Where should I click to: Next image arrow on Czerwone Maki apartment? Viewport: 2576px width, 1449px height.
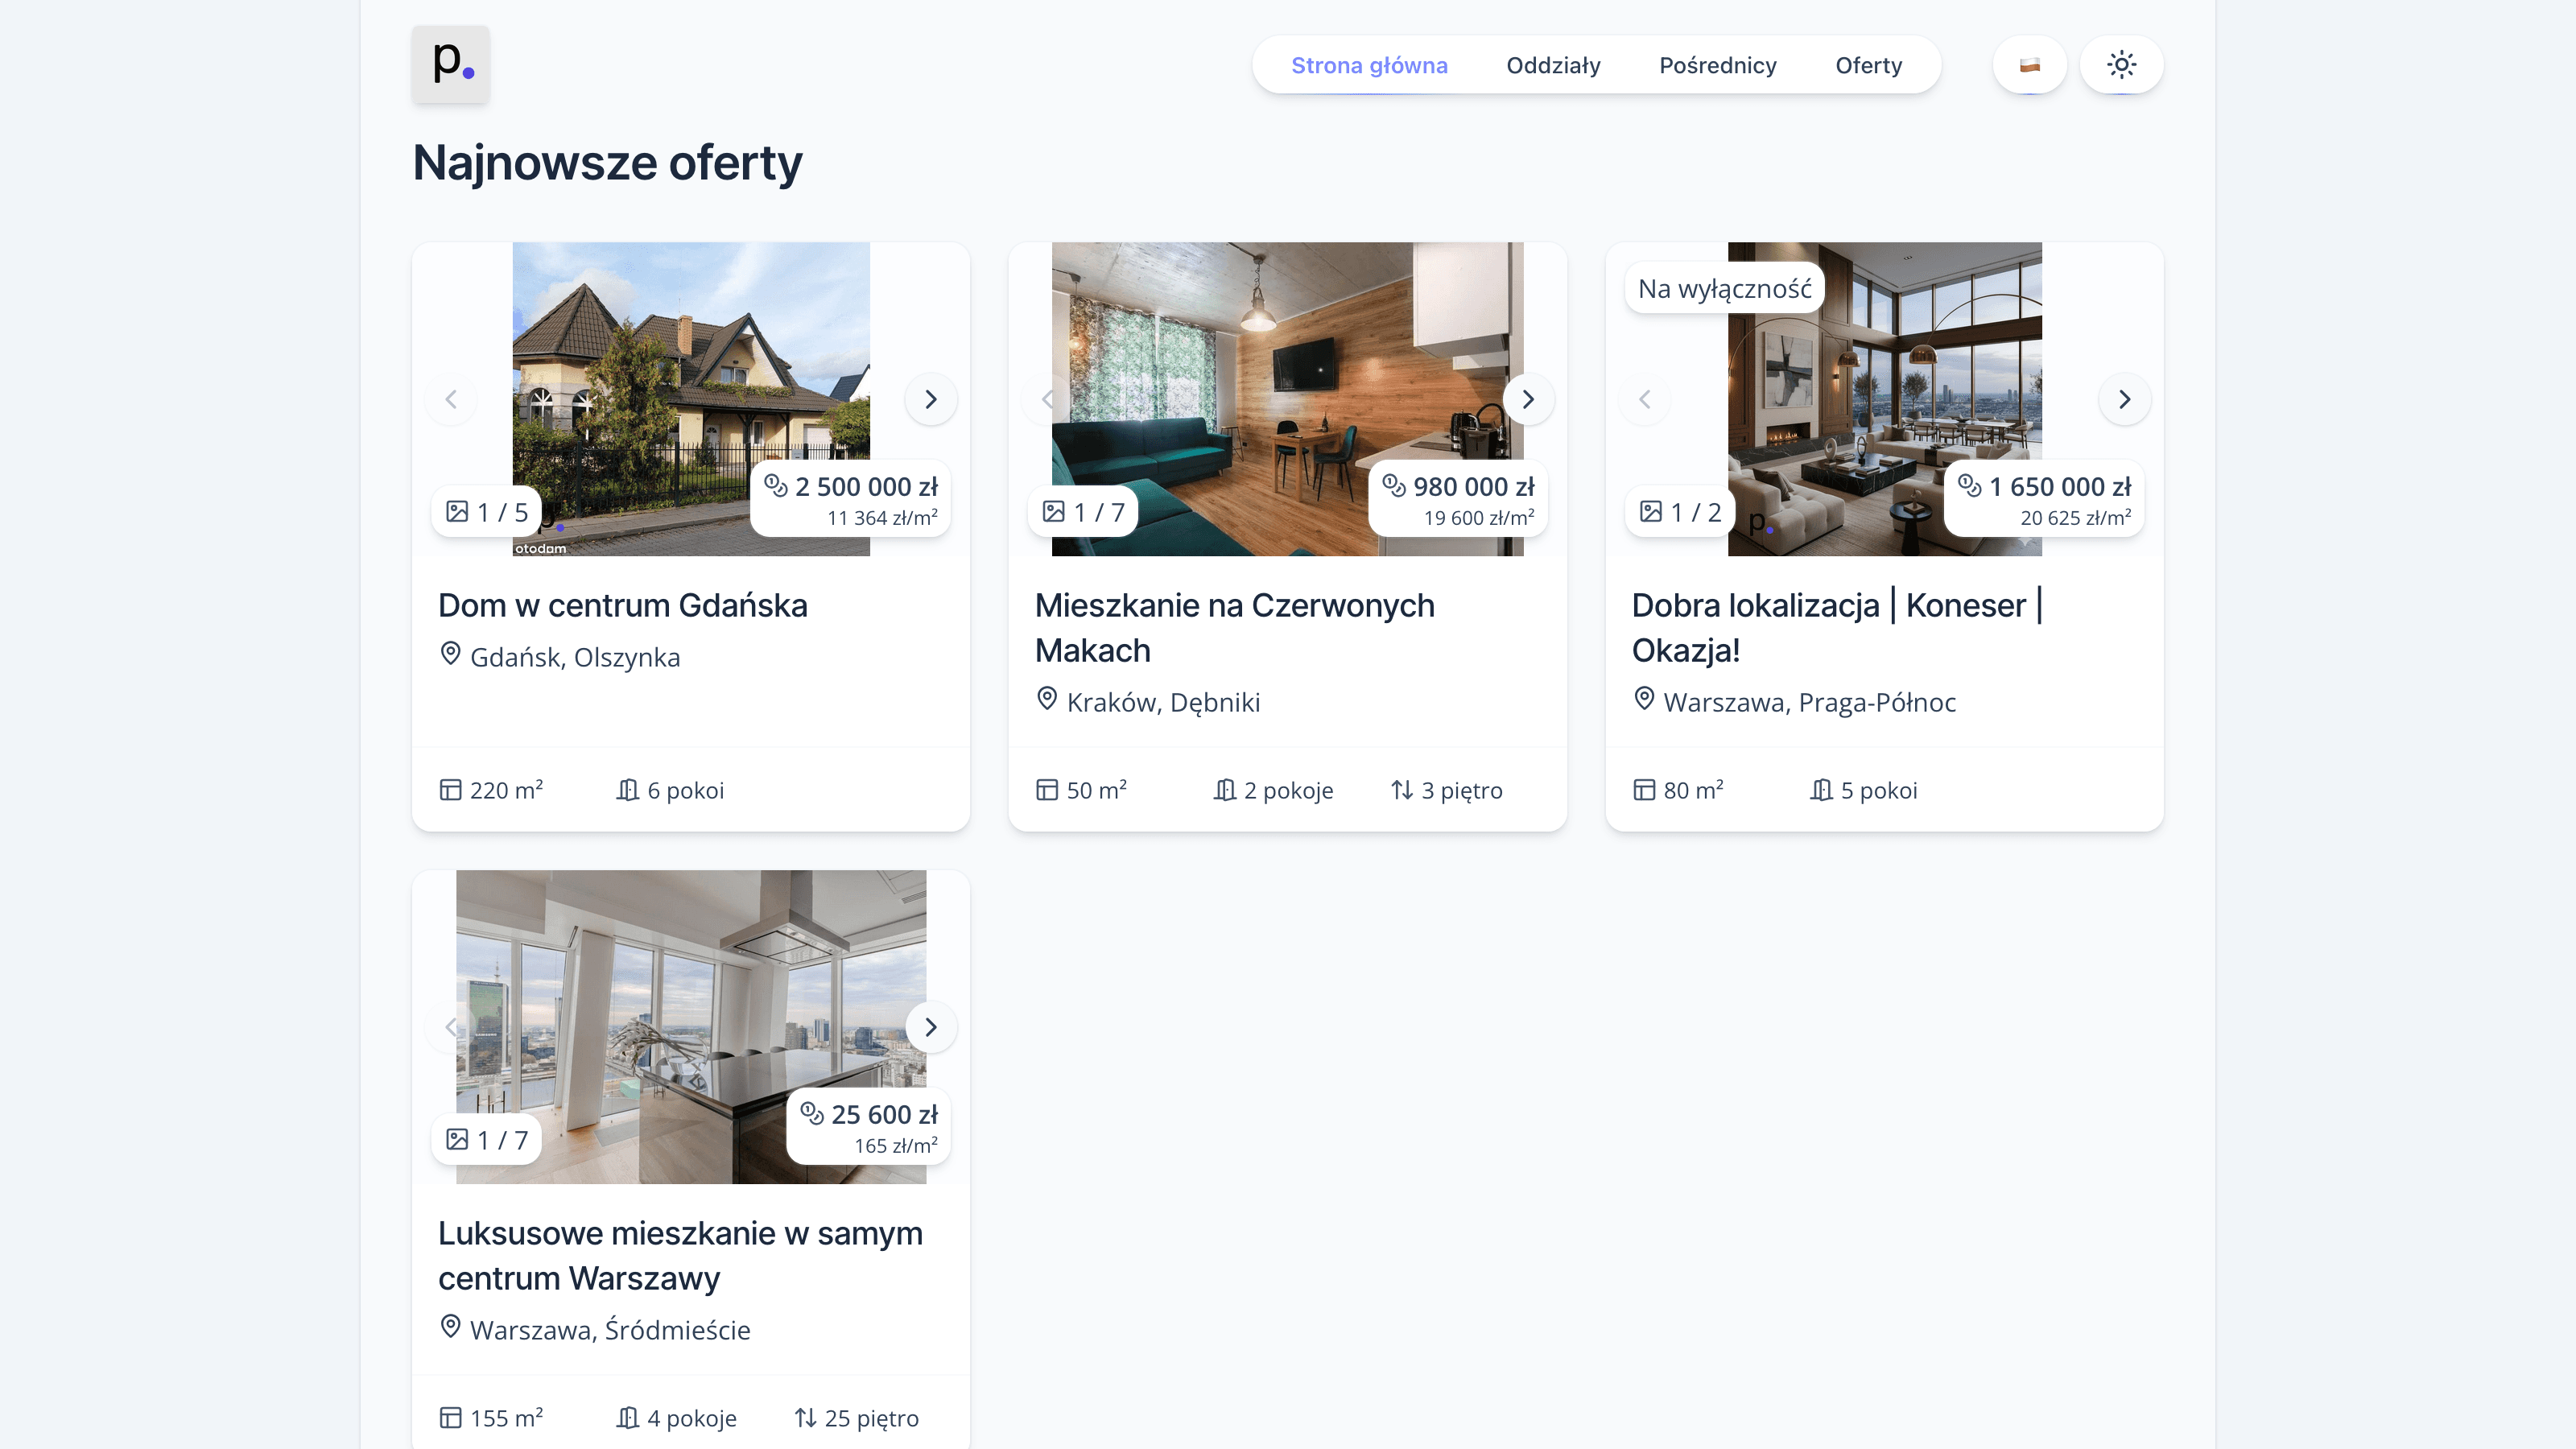click(1527, 399)
